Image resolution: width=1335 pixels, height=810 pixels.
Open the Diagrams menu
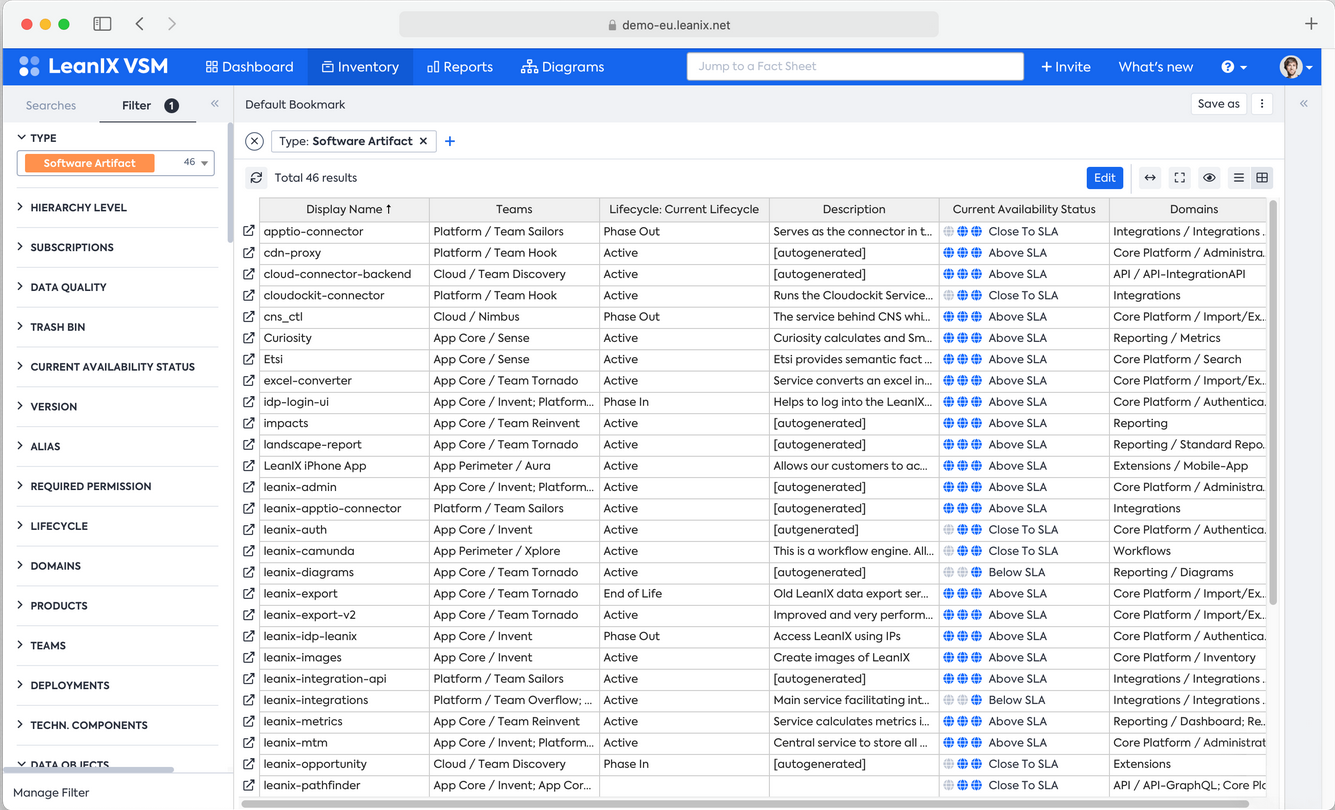pyautogui.click(x=563, y=67)
